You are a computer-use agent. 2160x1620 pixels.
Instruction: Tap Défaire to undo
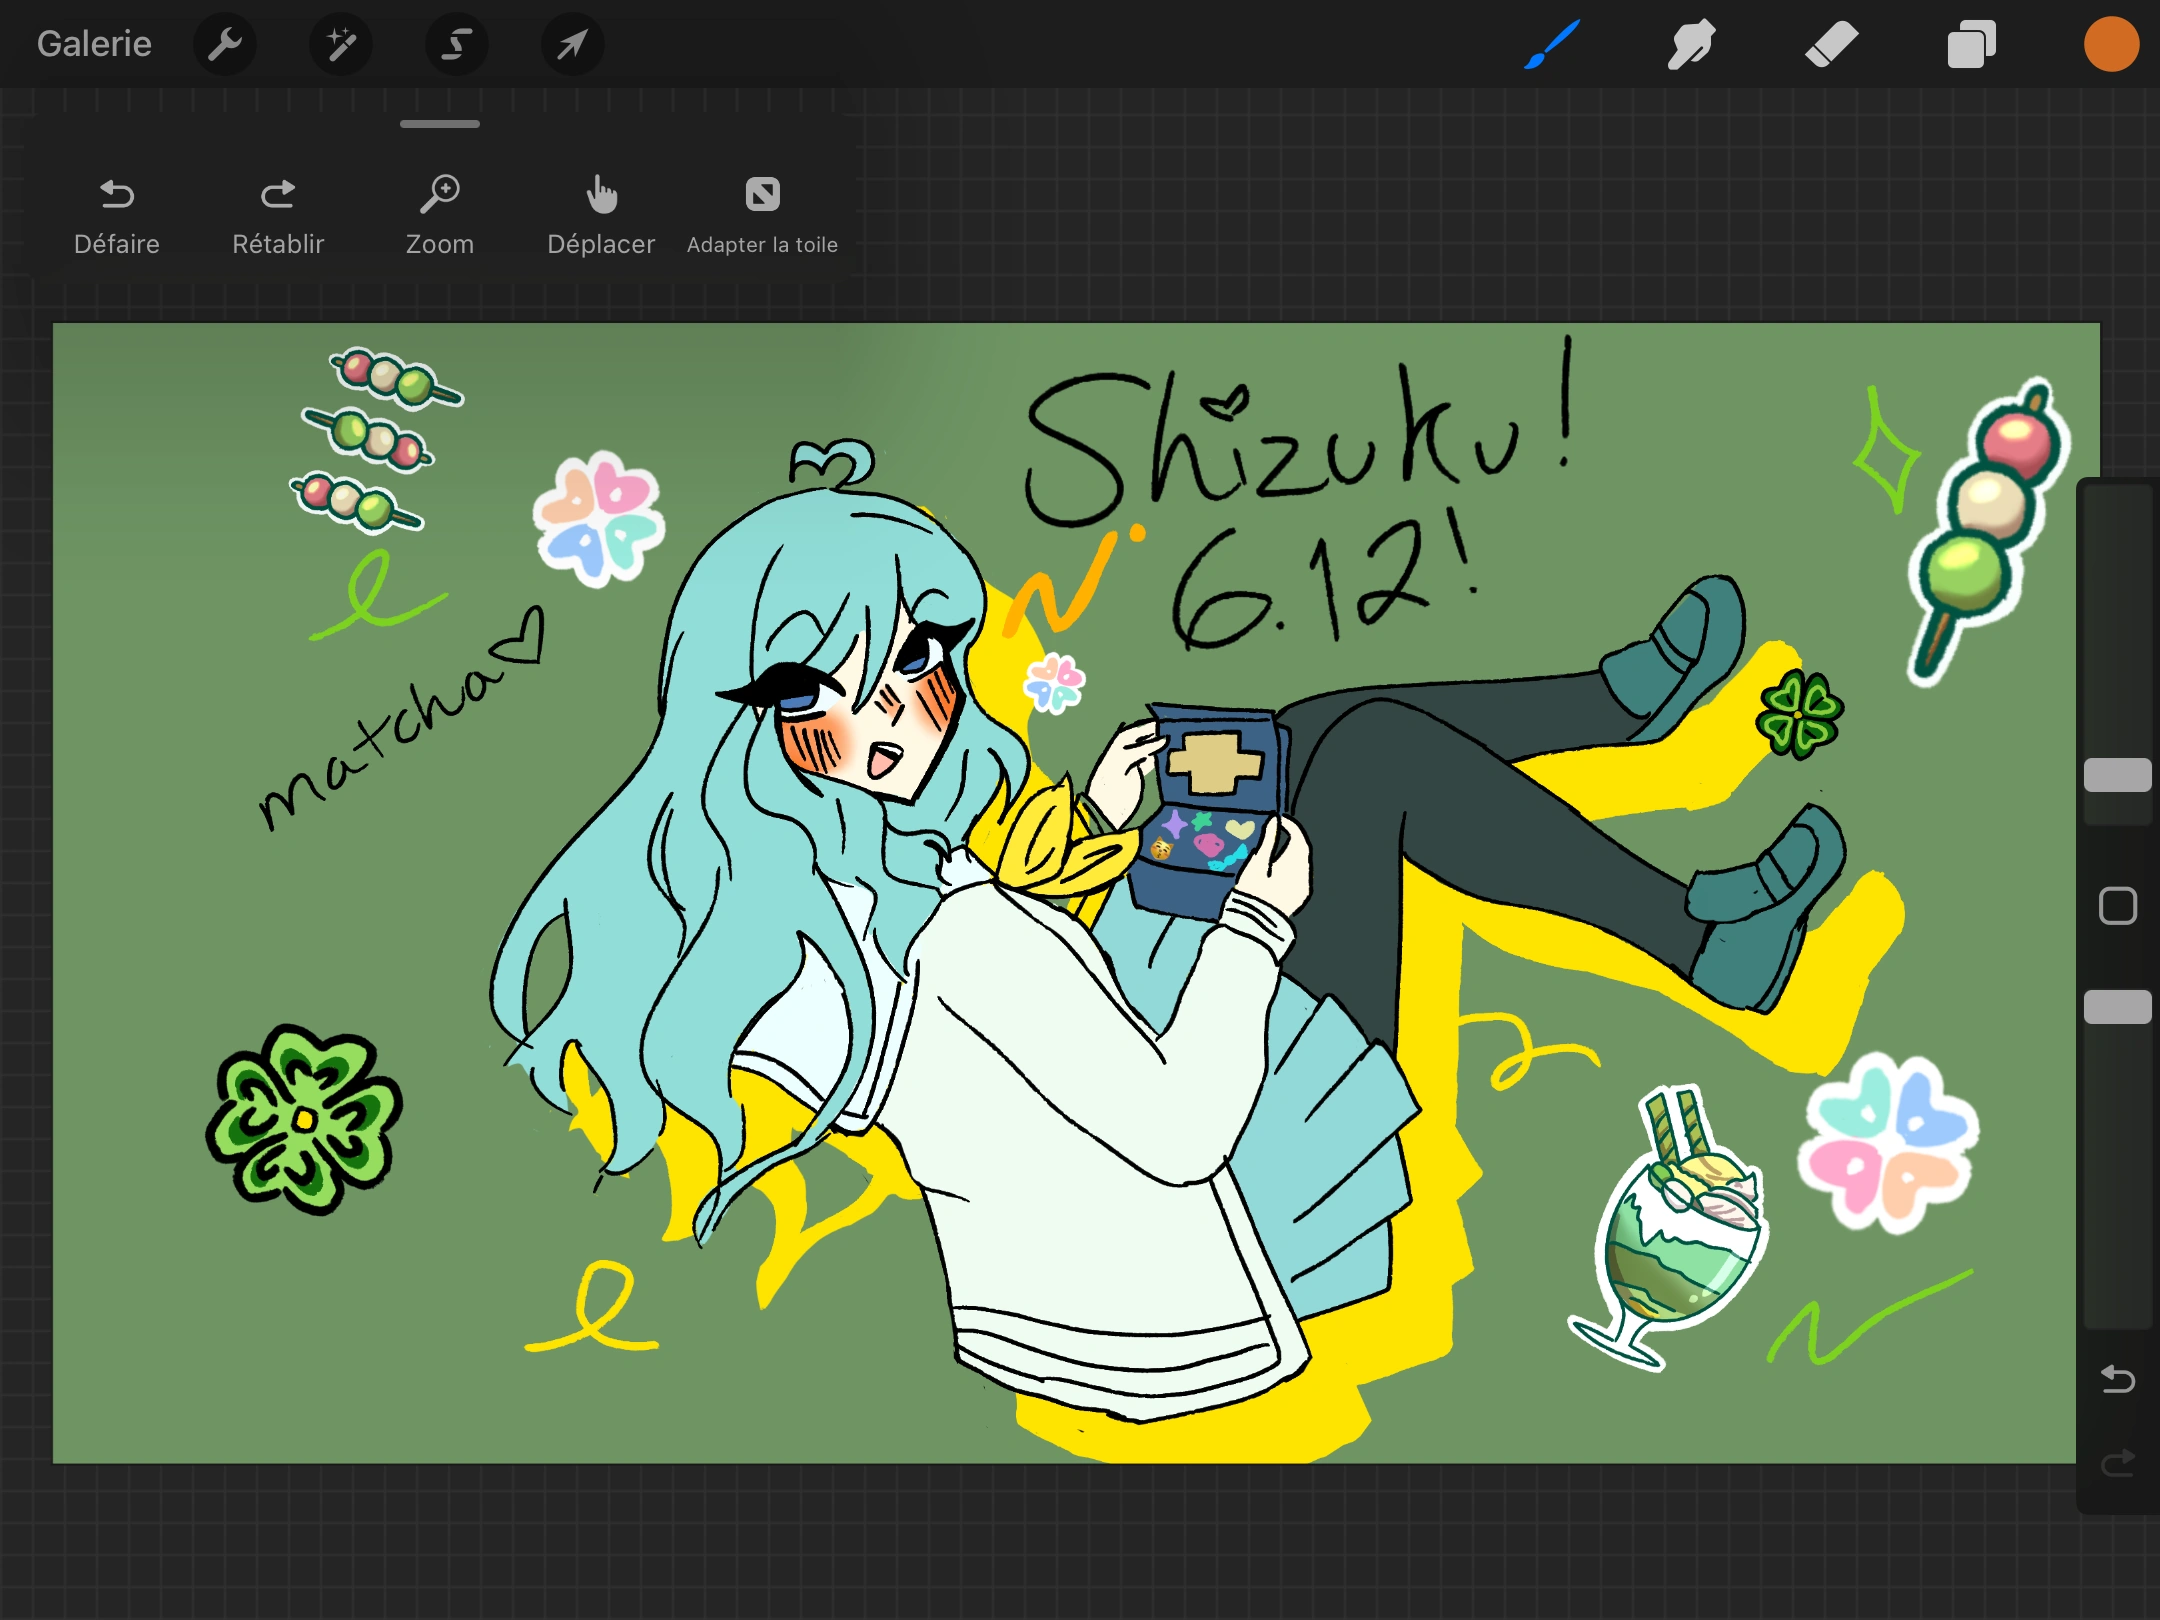117,215
